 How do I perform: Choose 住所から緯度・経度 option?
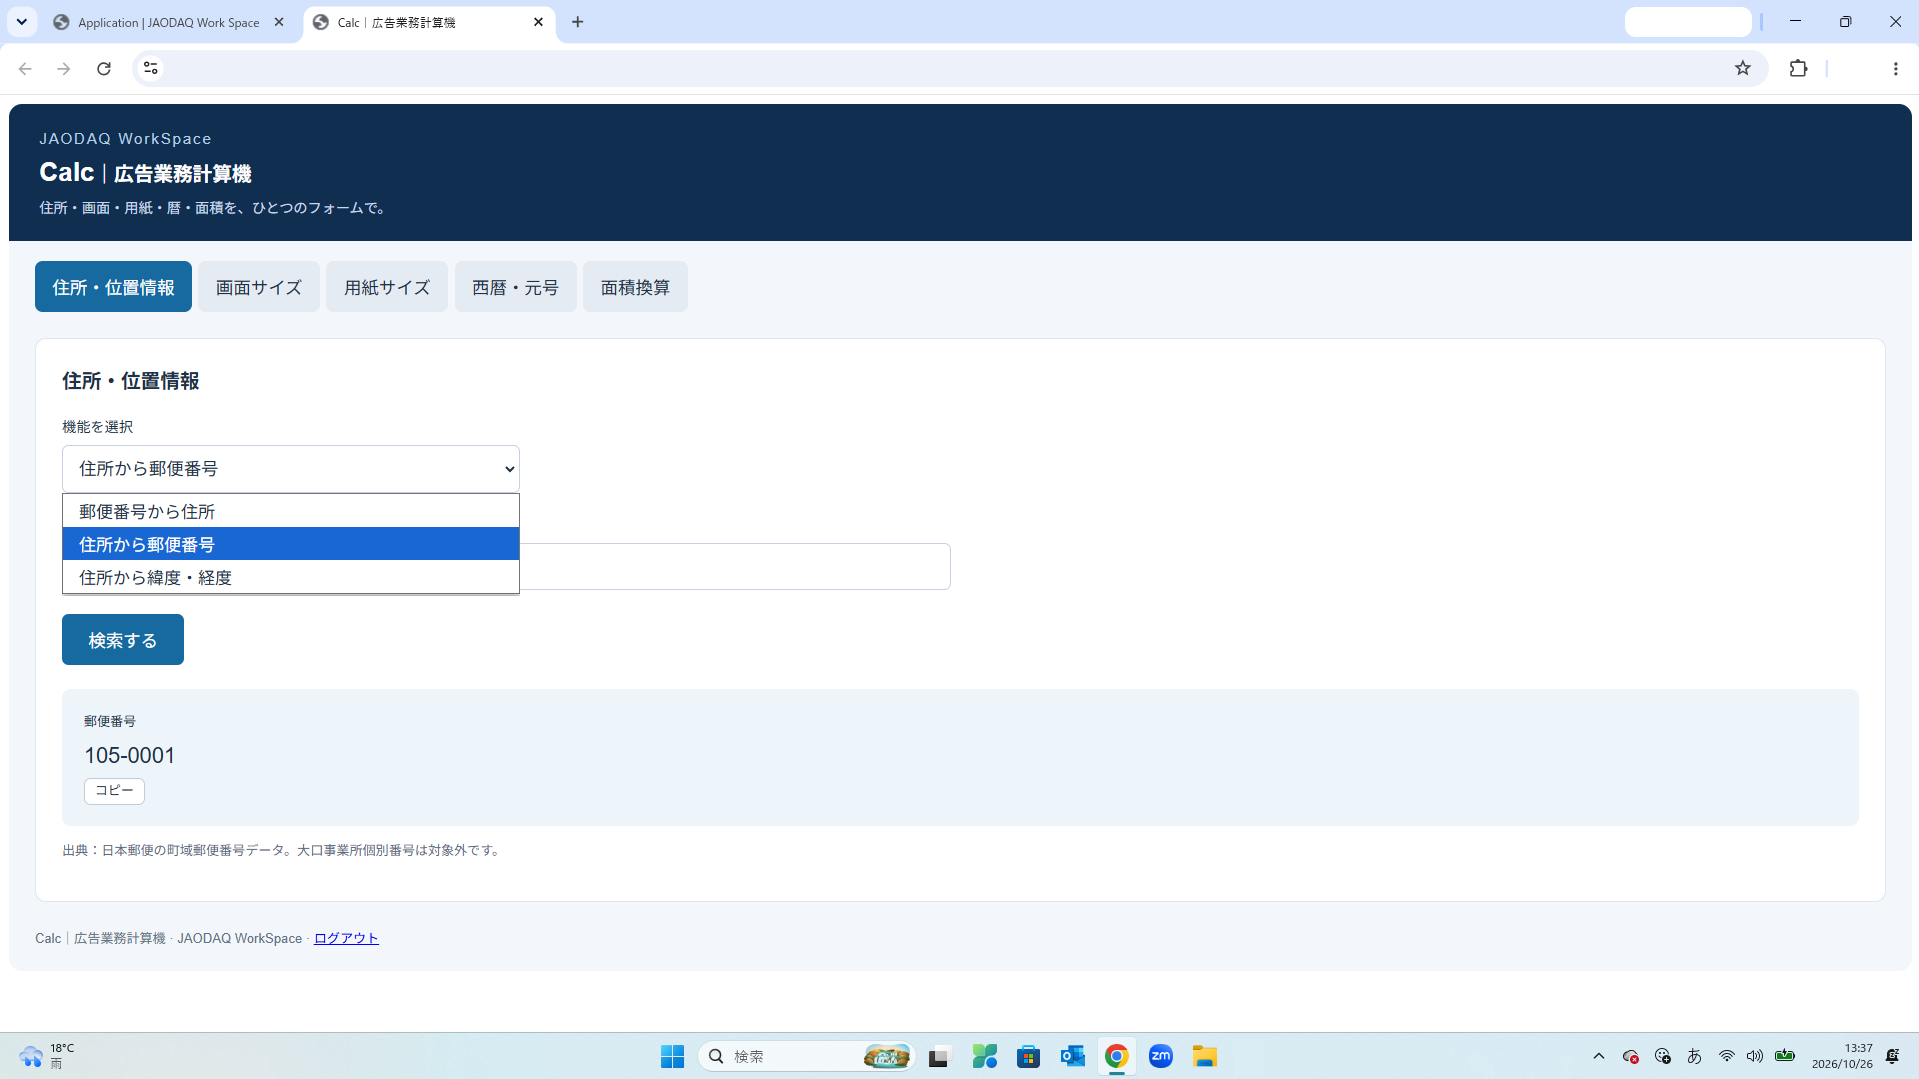[x=291, y=577]
